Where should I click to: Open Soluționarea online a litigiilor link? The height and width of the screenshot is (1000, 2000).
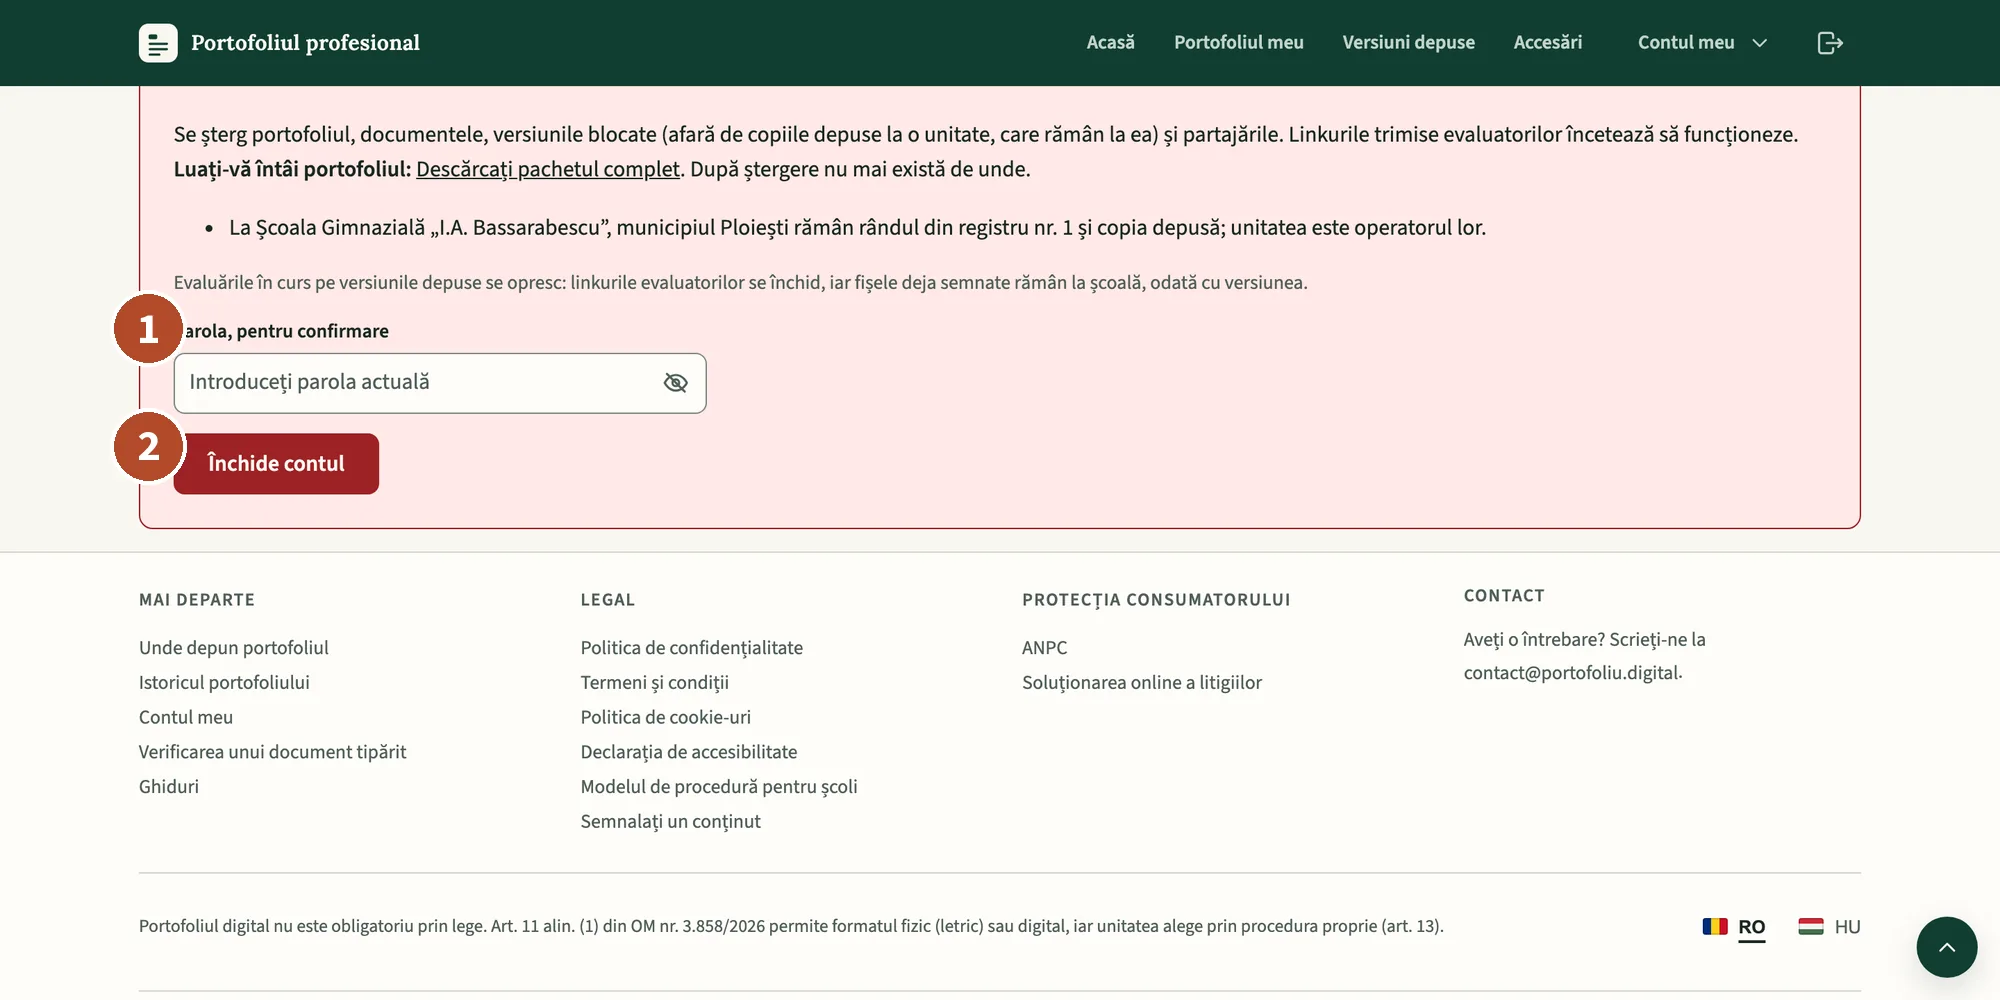coord(1142,683)
